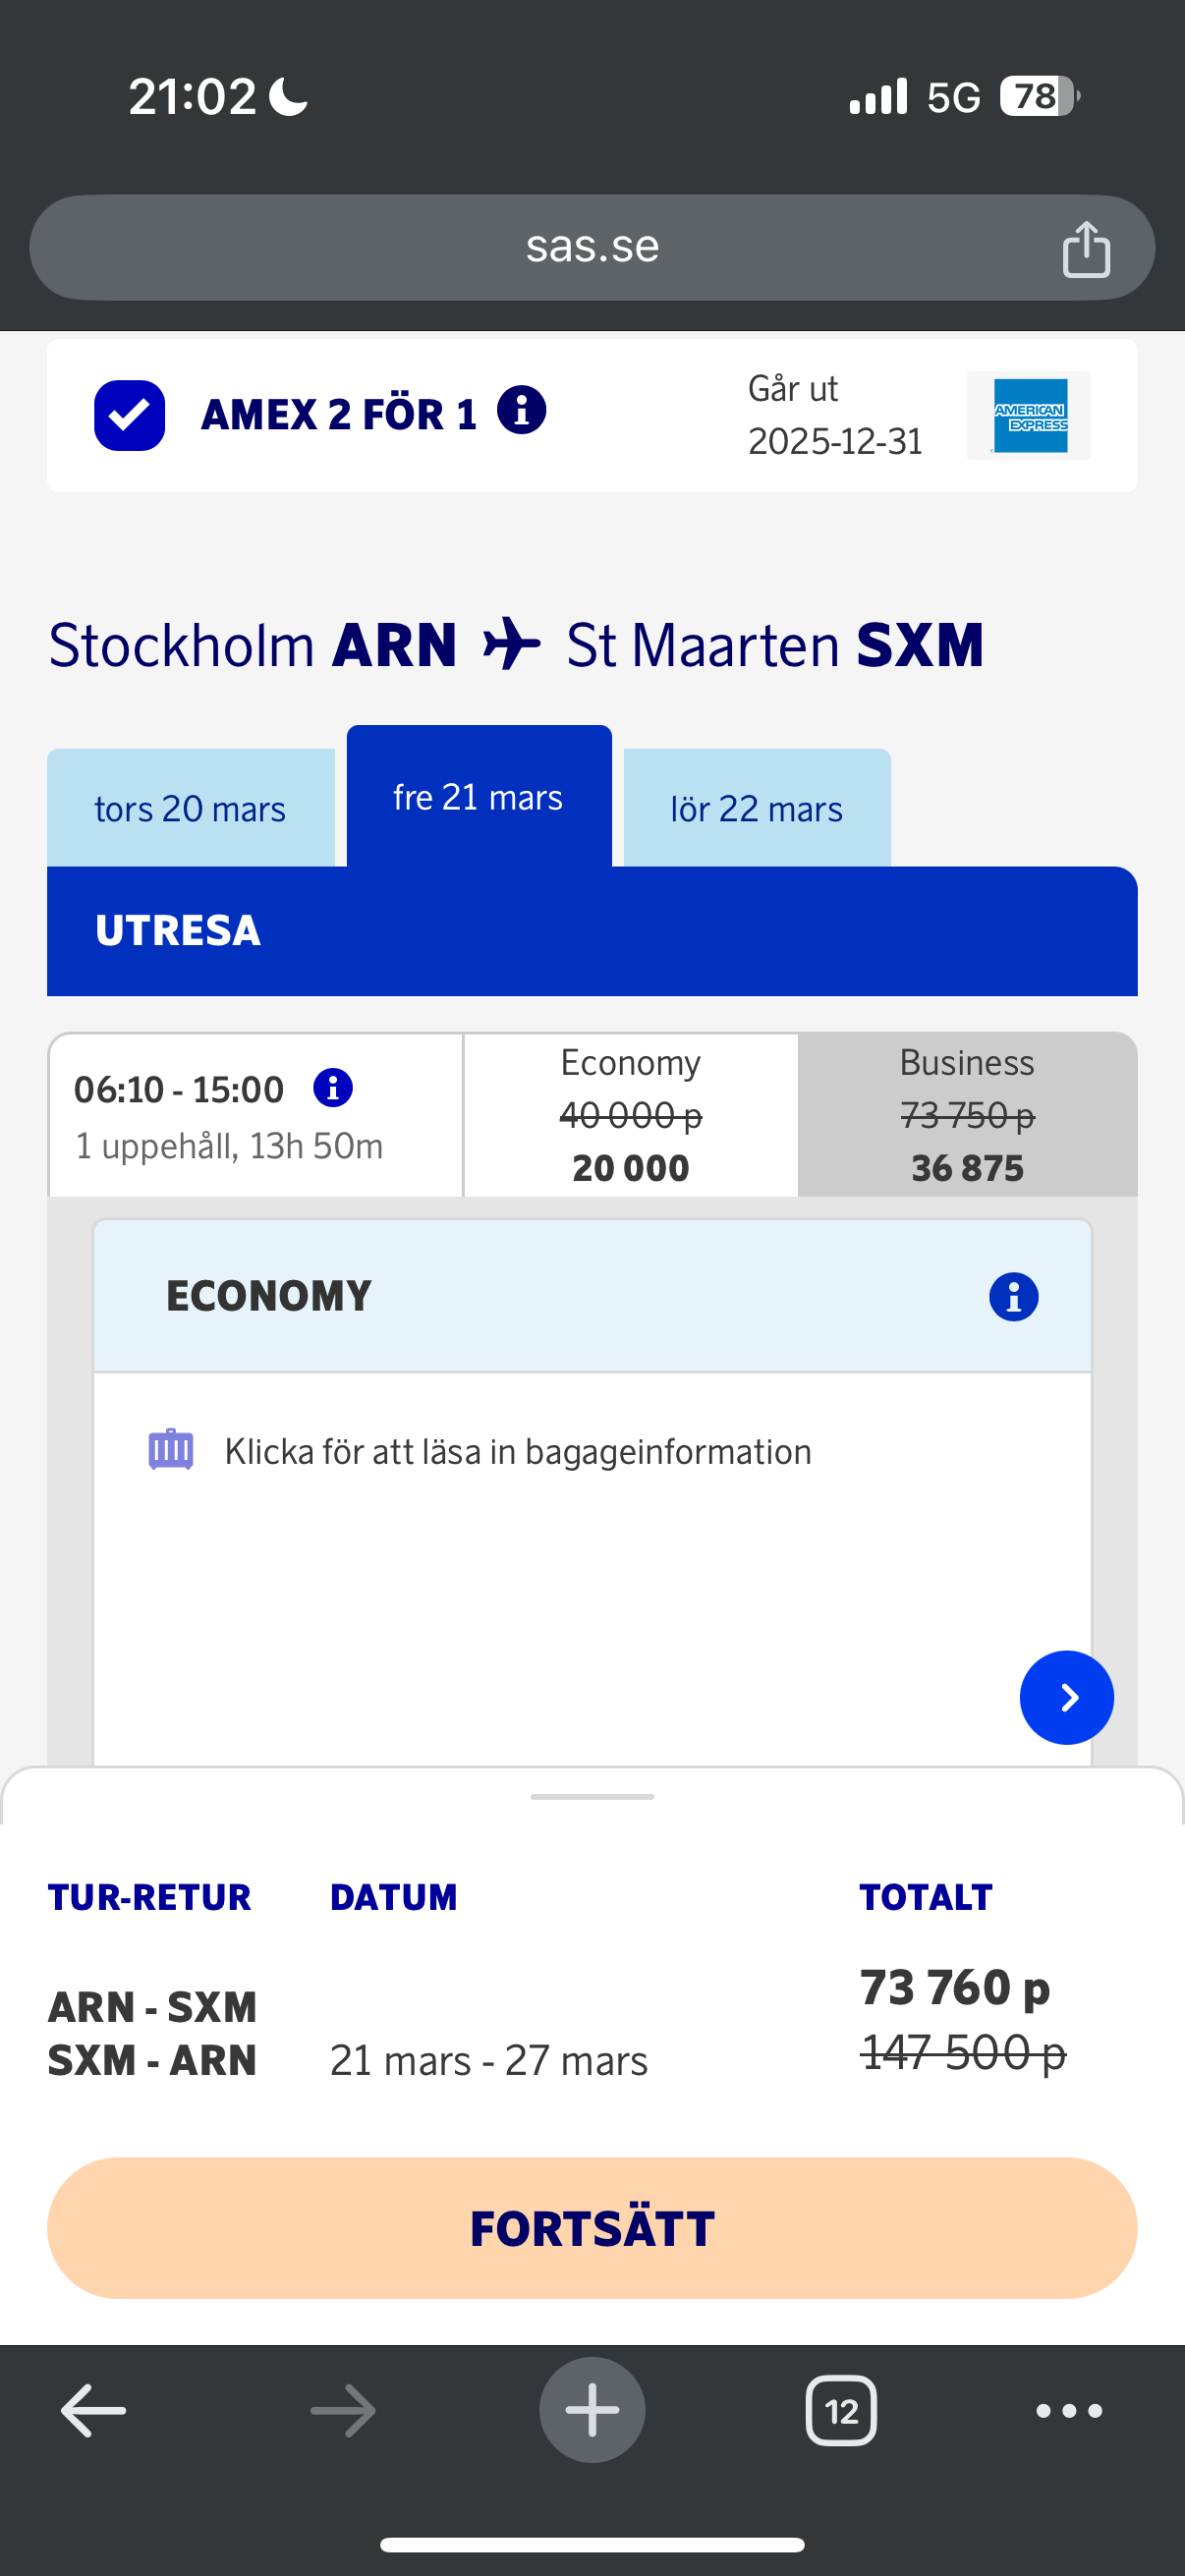1185x2576 pixels.
Task: Select the Business 36 875 fare
Action: [x=967, y=1115]
